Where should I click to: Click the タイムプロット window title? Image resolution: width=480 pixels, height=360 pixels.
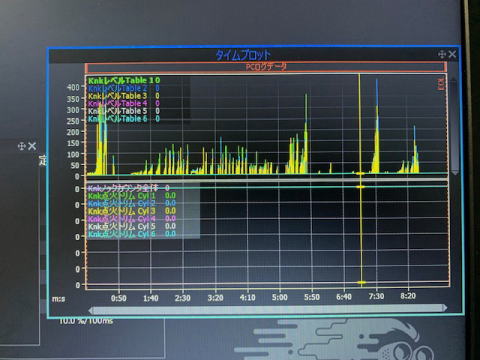243,55
